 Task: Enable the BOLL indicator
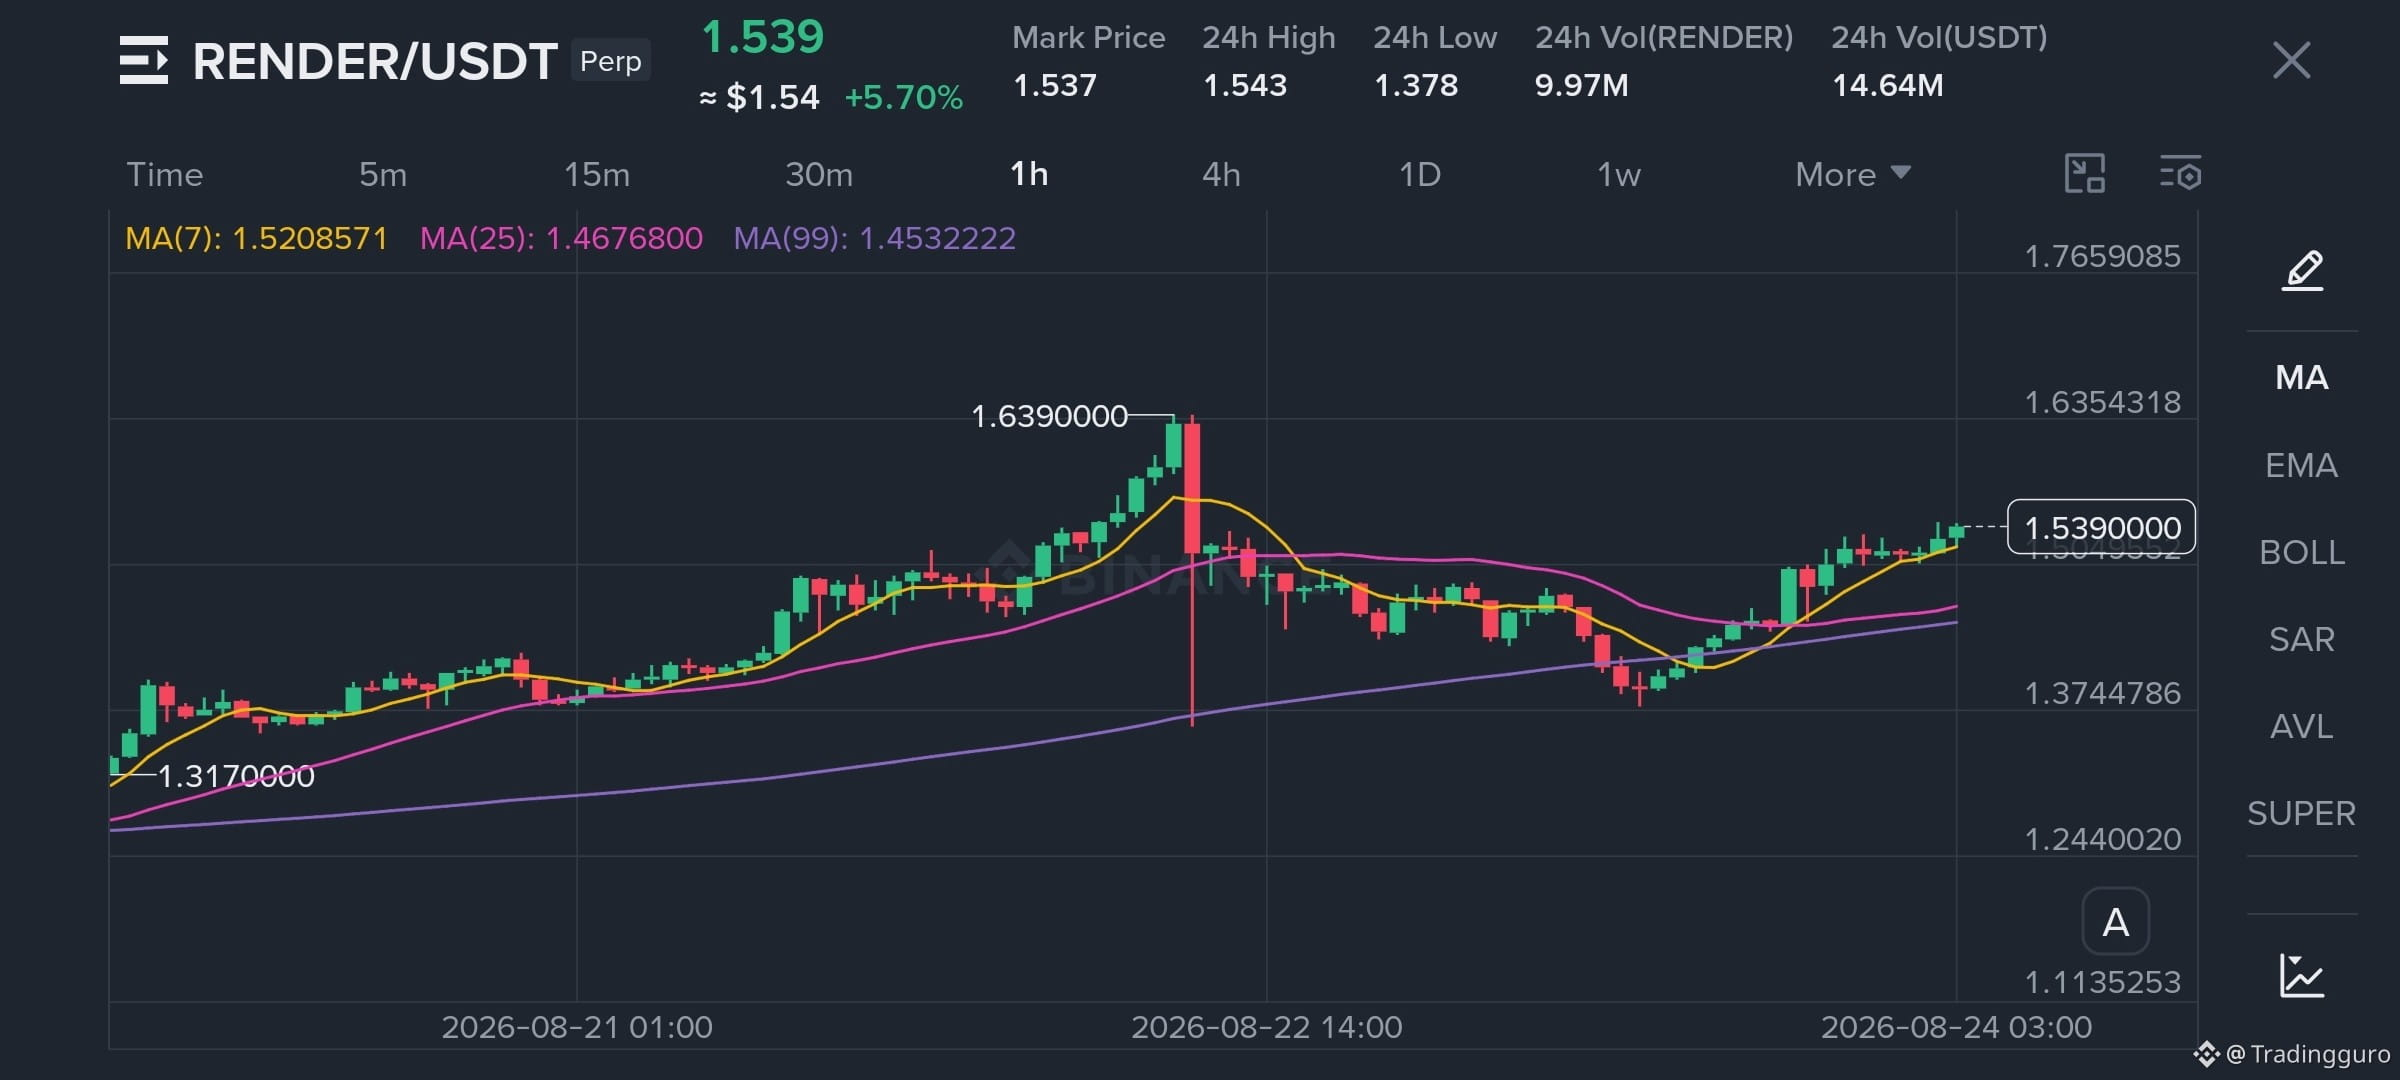2302,552
